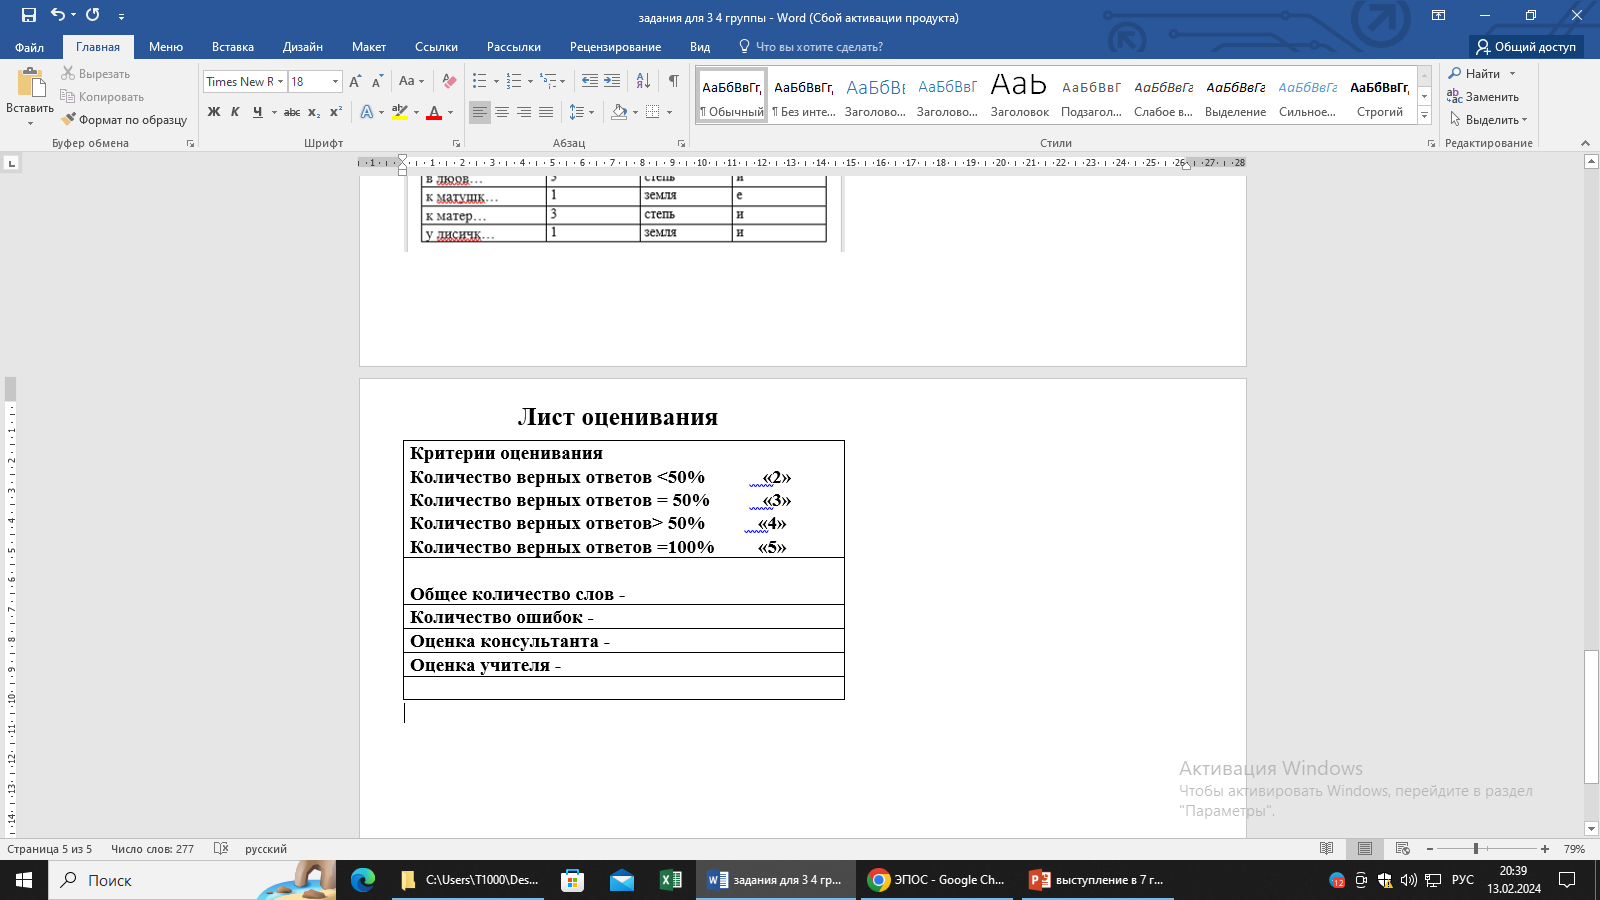The image size is (1600, 900).
Task: Click the grow font size icon
Action: pyautogui.click(x=355, y=81)
